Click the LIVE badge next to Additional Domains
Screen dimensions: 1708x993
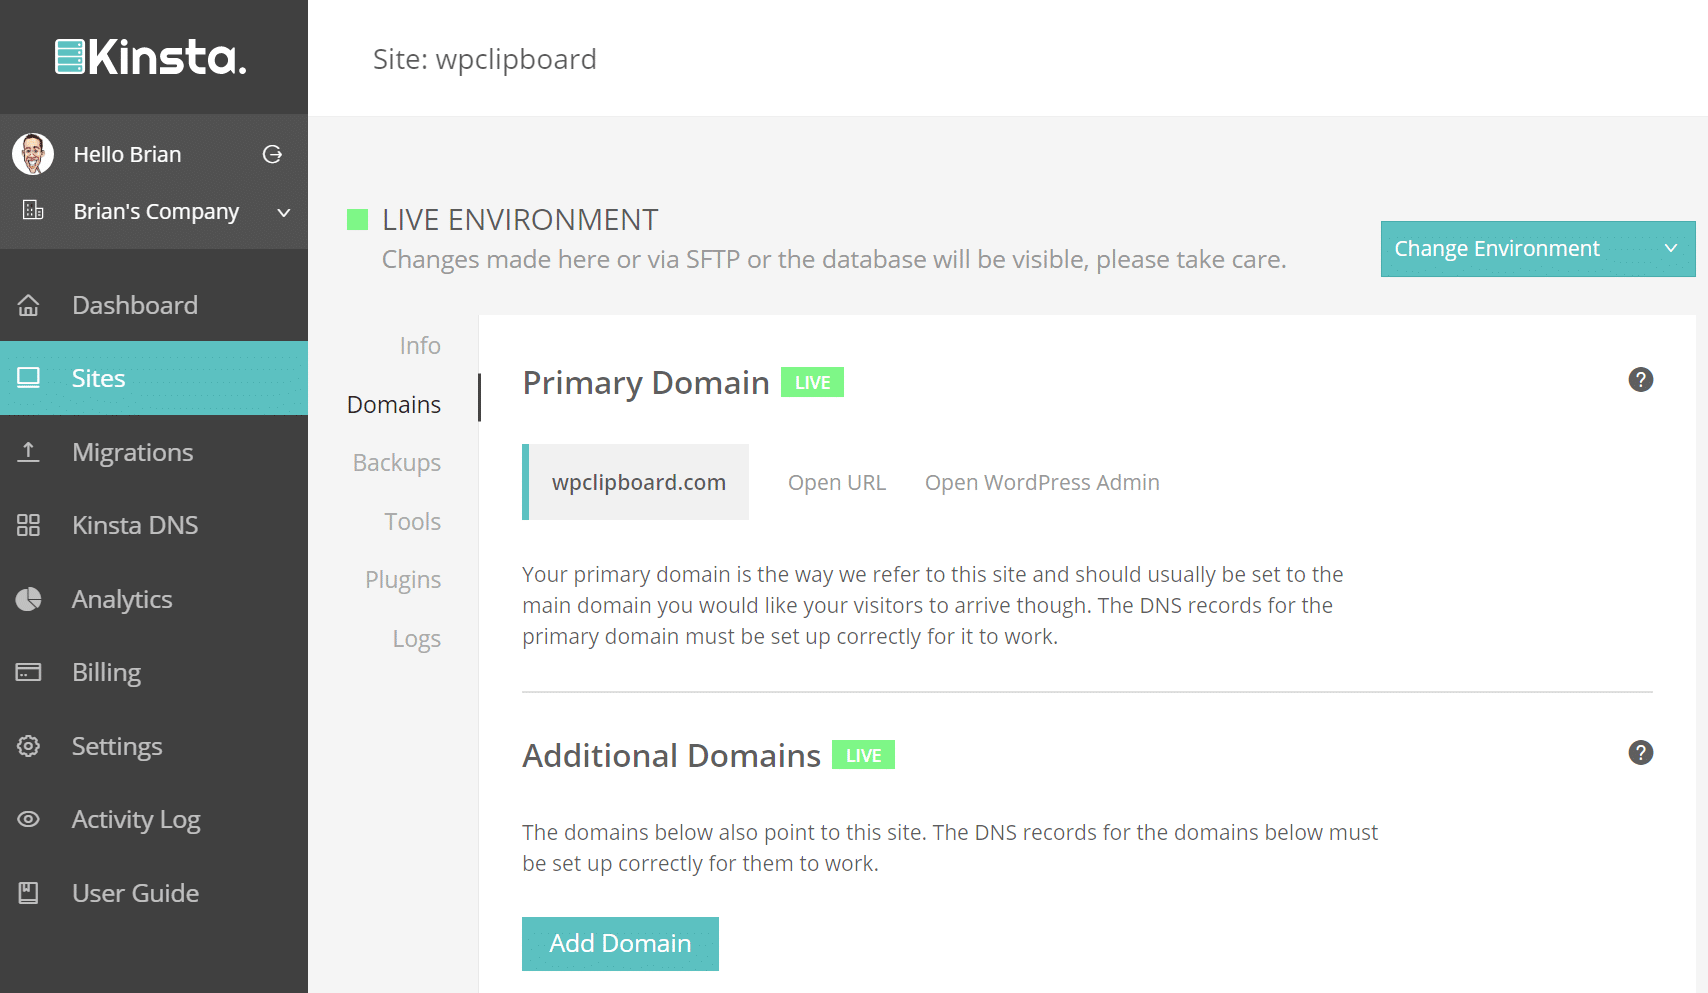pyautogui.click(x=863, y=755)
